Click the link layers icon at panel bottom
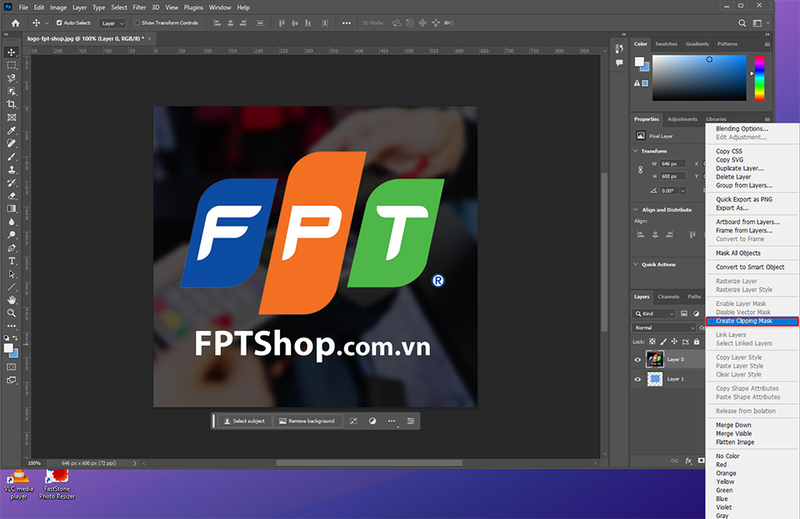This screenshot has width=800, height=519. pos(674,461)
